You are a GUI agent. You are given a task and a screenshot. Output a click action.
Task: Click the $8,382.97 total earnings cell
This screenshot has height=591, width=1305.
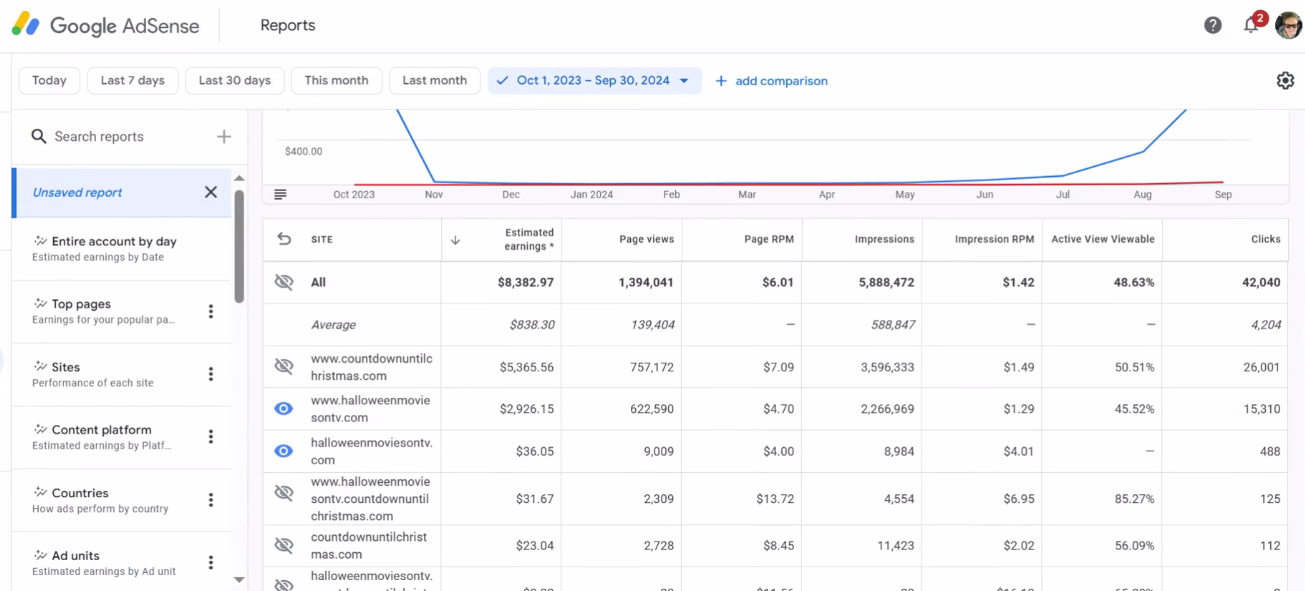coord(526,283)
